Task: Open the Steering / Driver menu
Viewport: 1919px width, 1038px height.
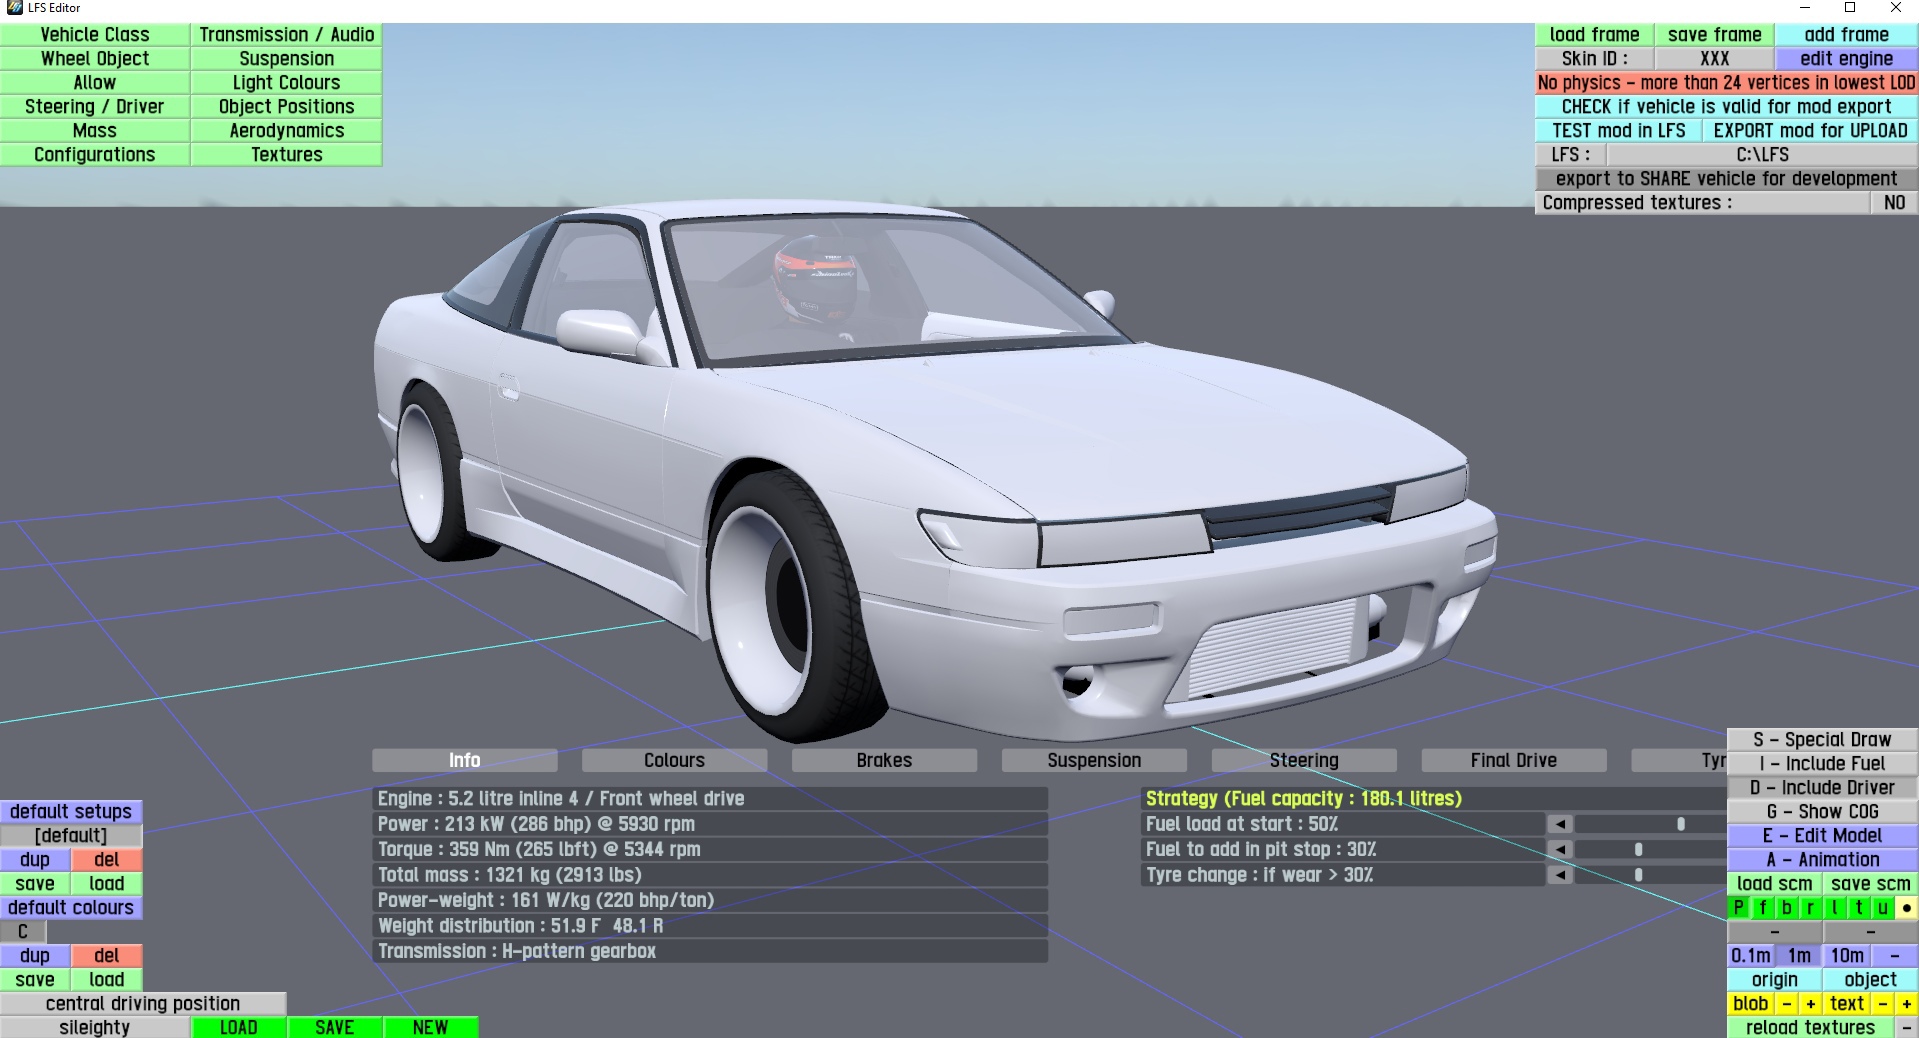Action: click(95, 107)
